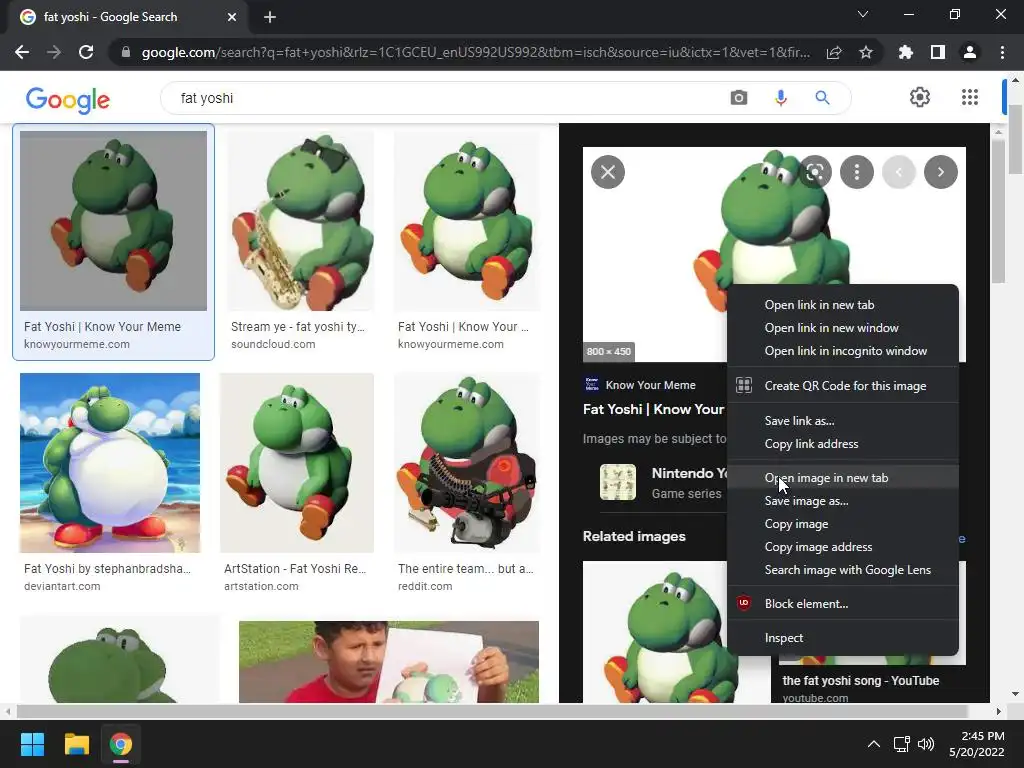The image size is (1024, 768).
Task: Close the image preview panel
Action: 608,172
